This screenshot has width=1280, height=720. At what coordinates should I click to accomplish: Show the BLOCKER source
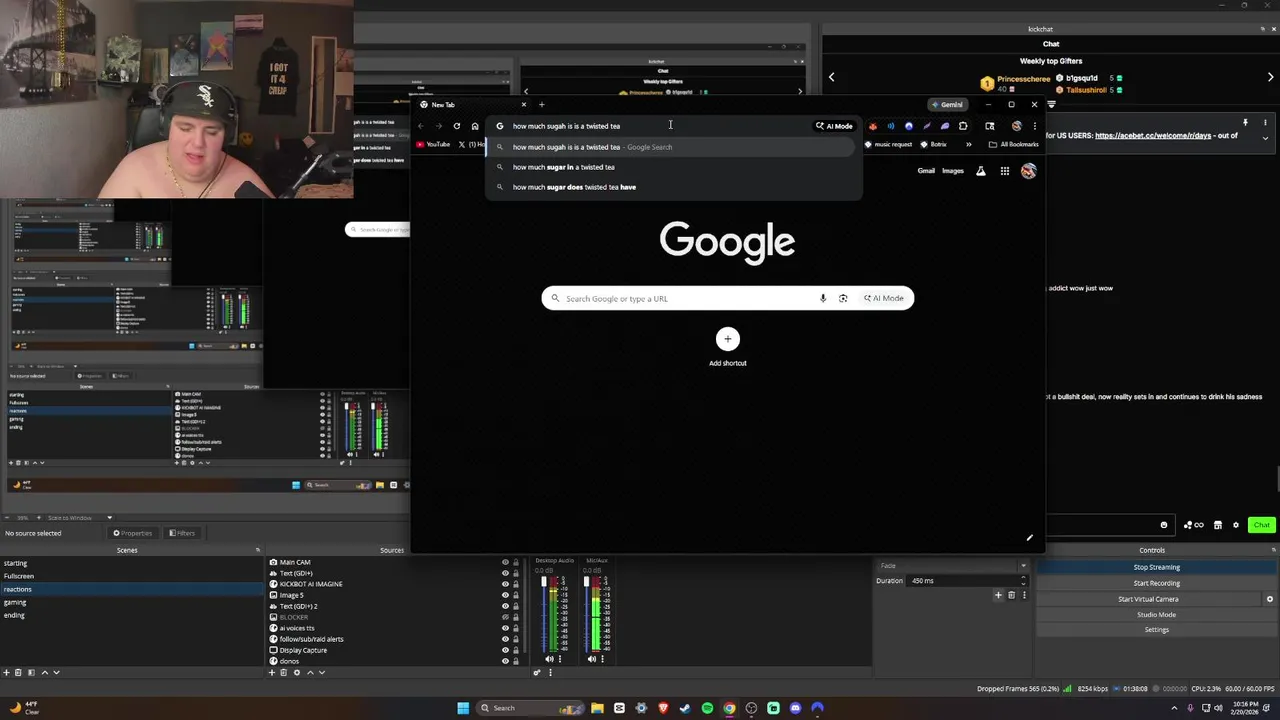tap(505, 617)
